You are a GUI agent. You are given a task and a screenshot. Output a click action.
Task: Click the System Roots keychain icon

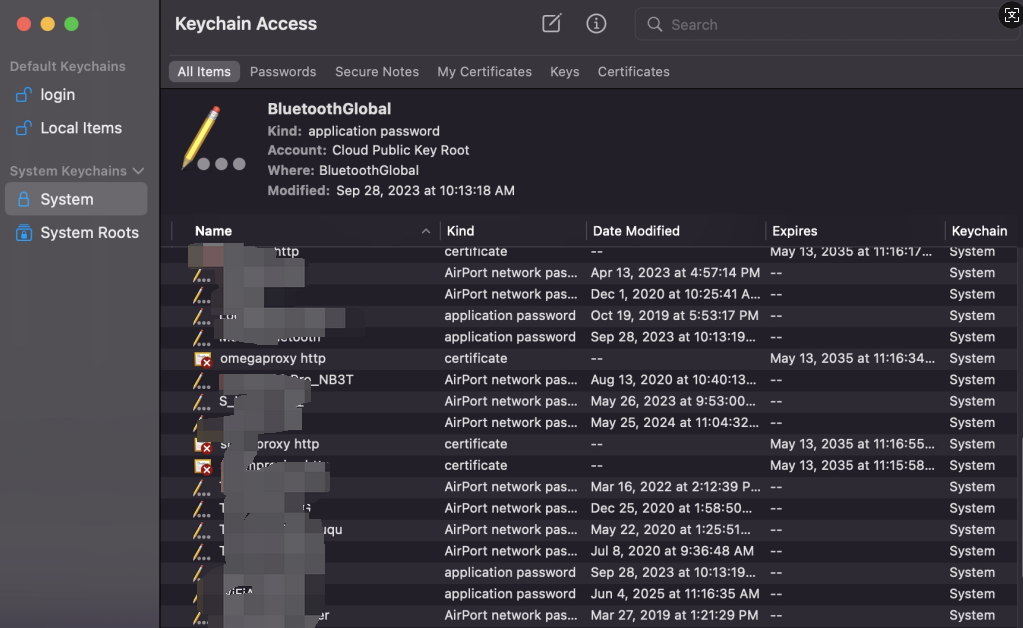[x=23, y=232]
